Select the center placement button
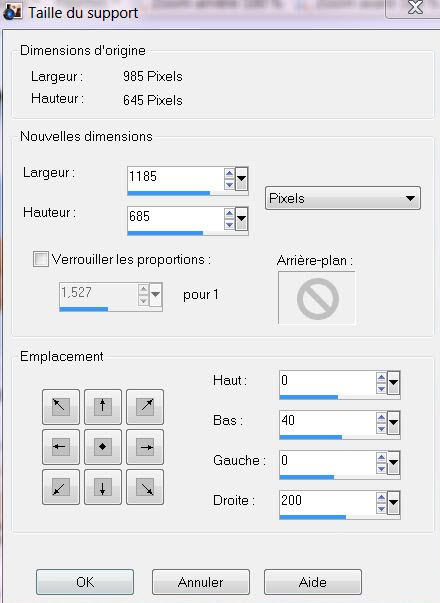 coord(103,447)
